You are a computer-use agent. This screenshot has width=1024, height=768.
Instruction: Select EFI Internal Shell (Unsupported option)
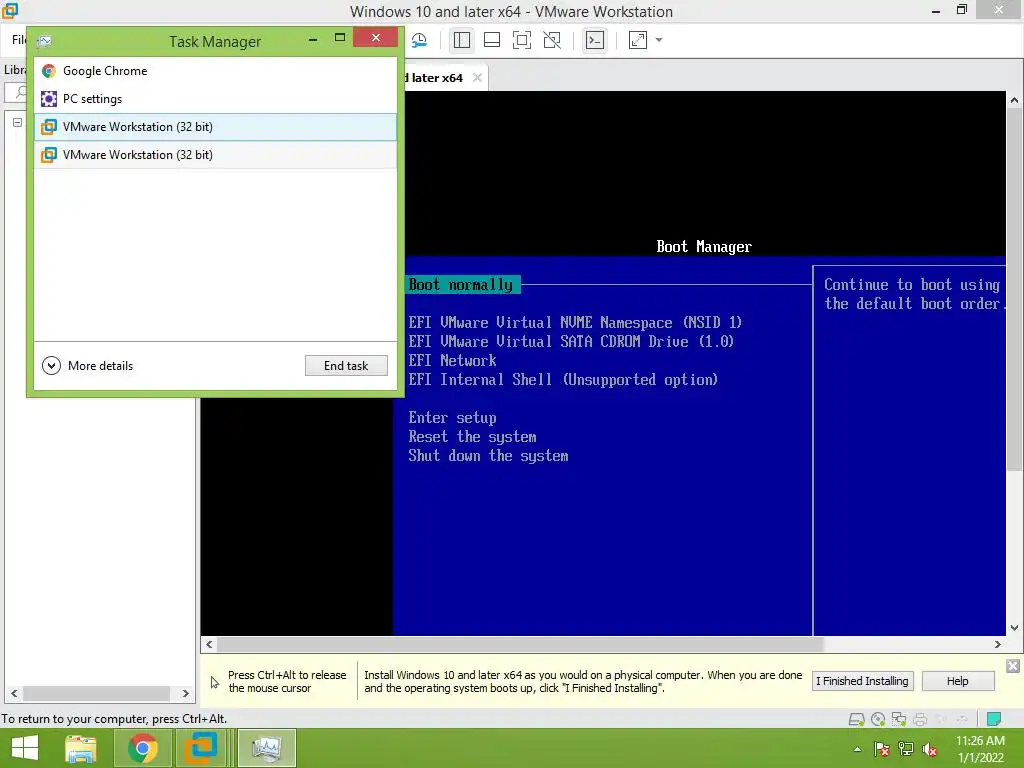click(564, 379)
